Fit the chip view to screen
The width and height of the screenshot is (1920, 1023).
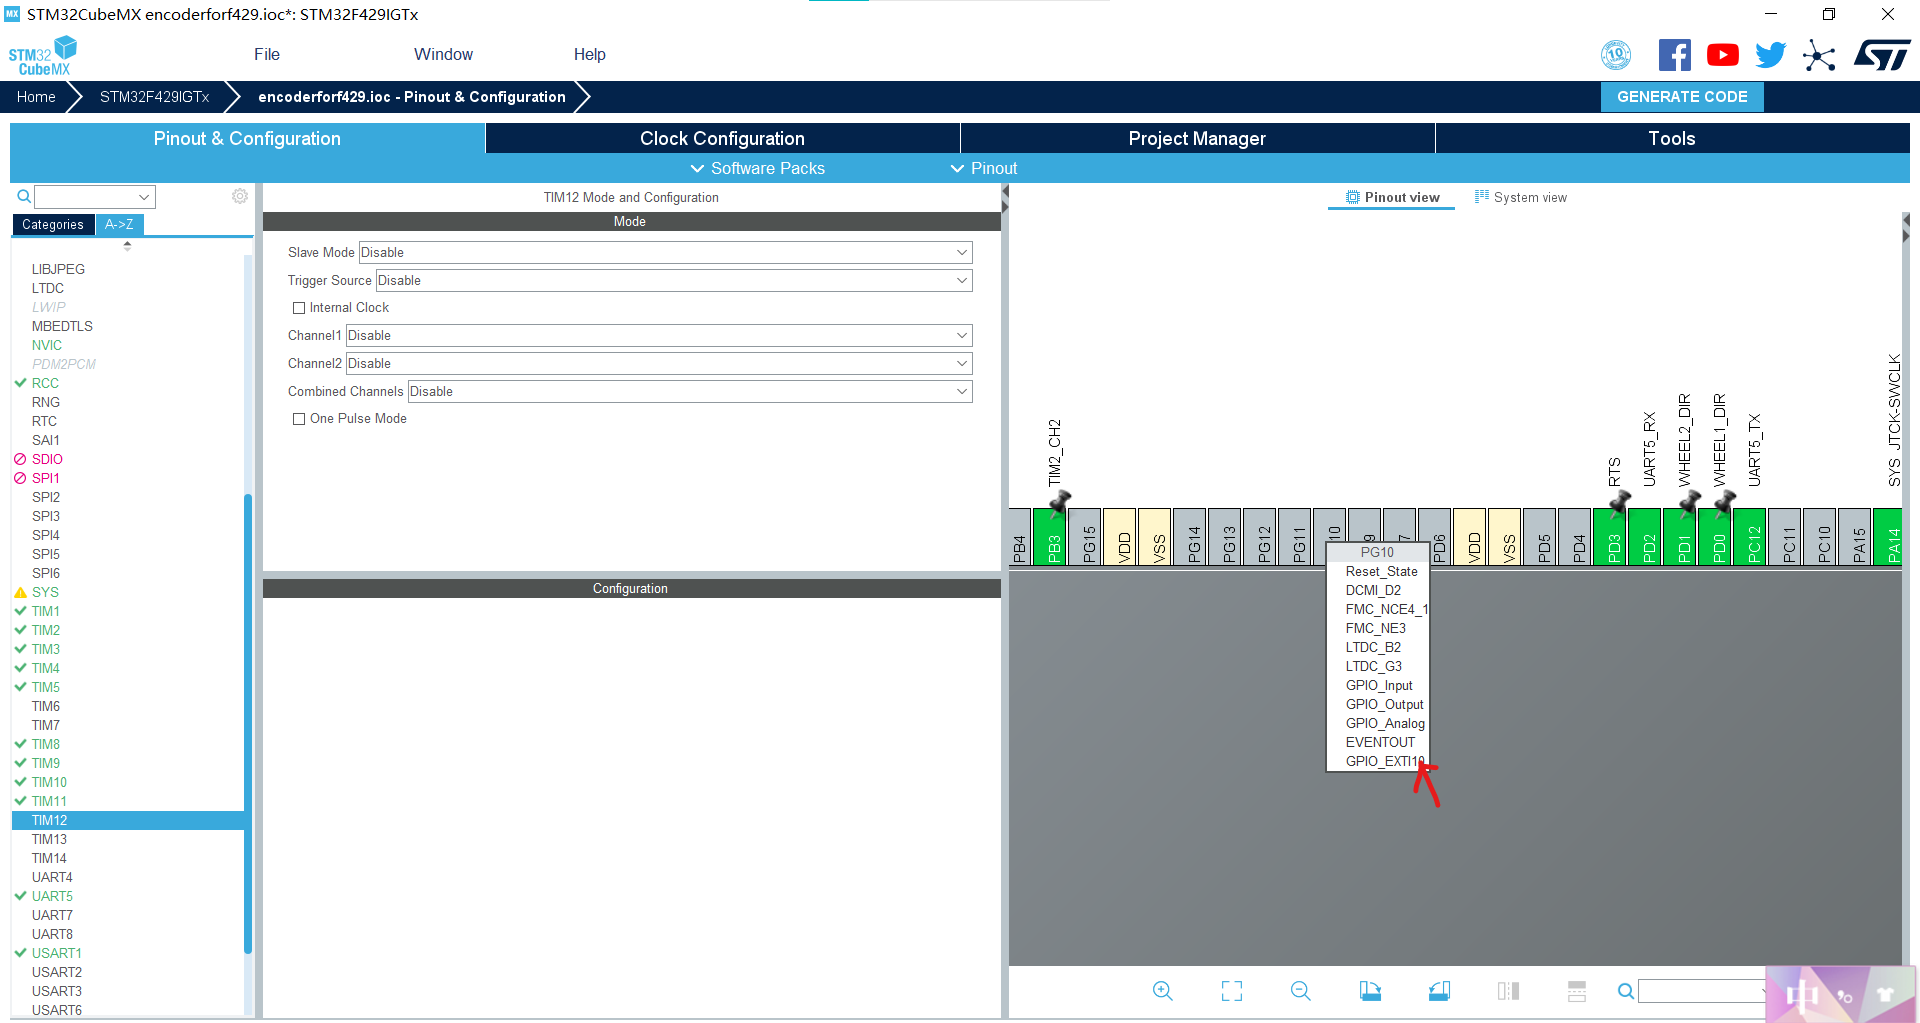pos(1232,991)
